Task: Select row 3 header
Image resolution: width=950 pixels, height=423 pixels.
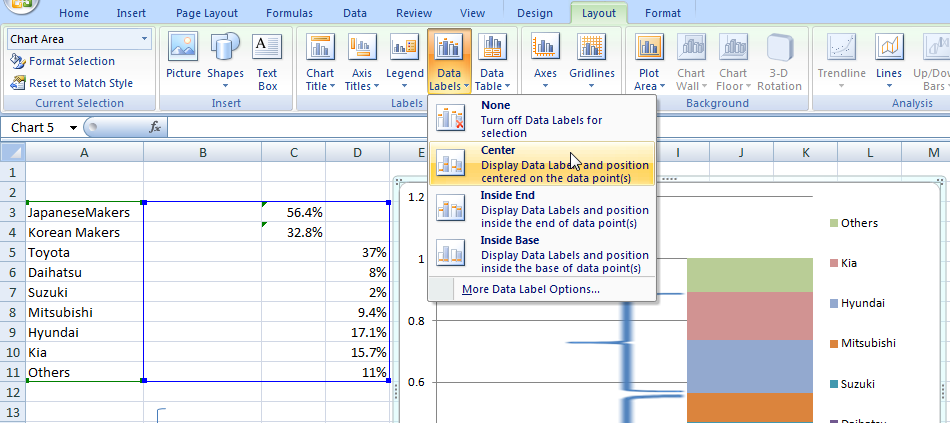Action: click(x=13, y=212)
